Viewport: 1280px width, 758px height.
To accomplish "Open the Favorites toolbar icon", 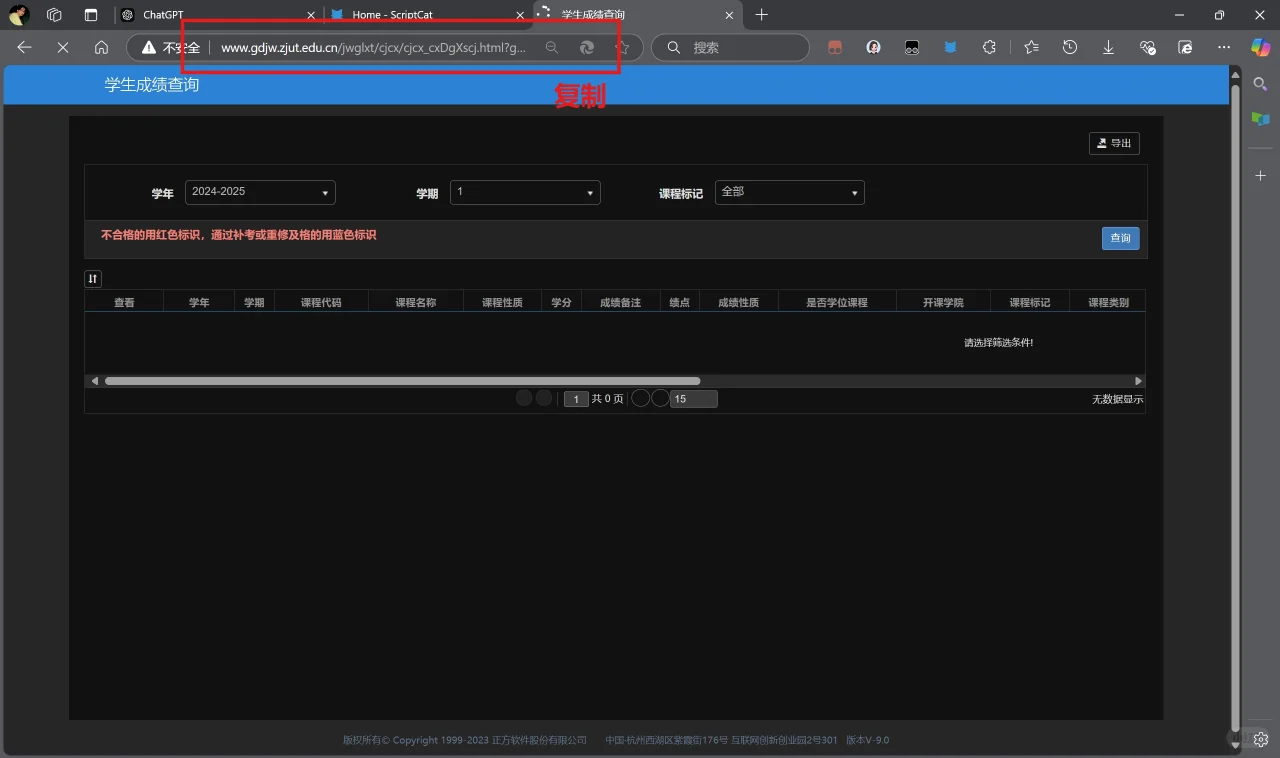I will click(x=1032, y=47).
